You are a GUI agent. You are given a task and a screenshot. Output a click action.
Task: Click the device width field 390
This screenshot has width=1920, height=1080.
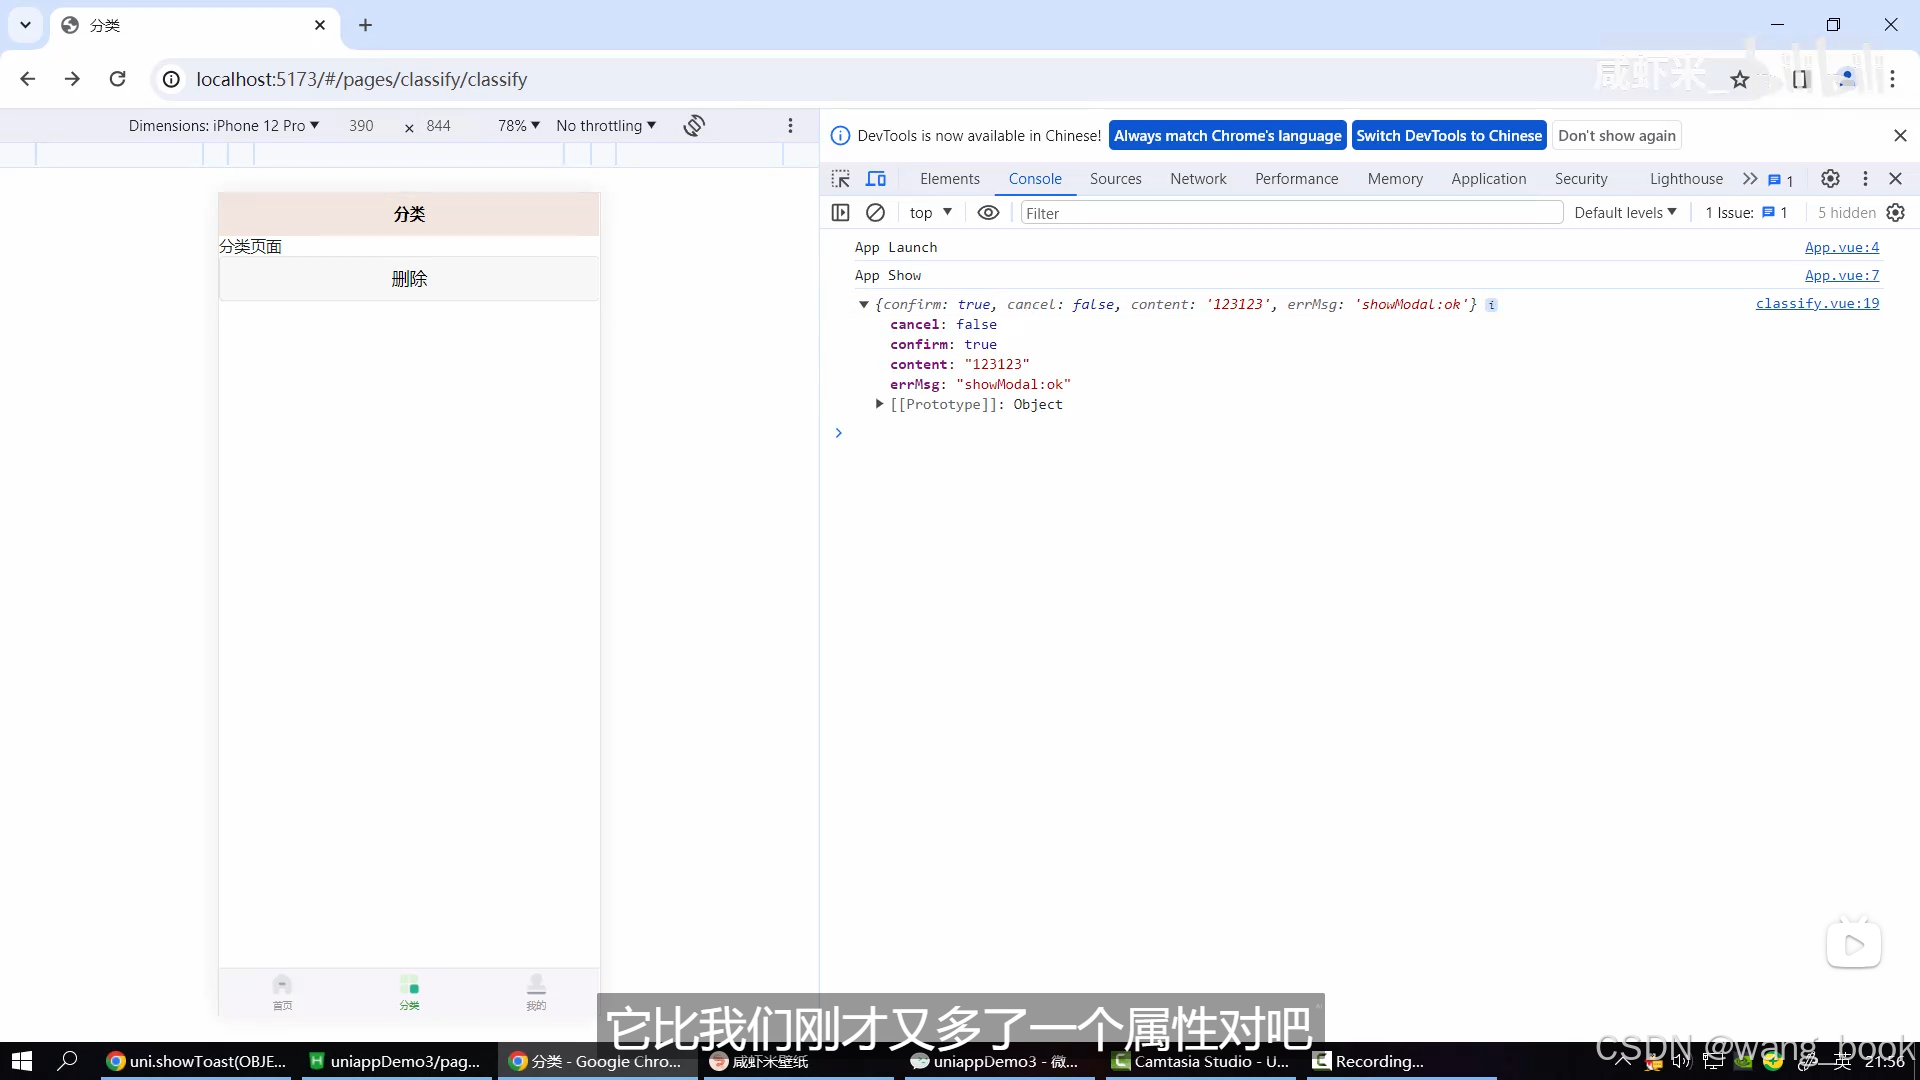tap(361, 125)
